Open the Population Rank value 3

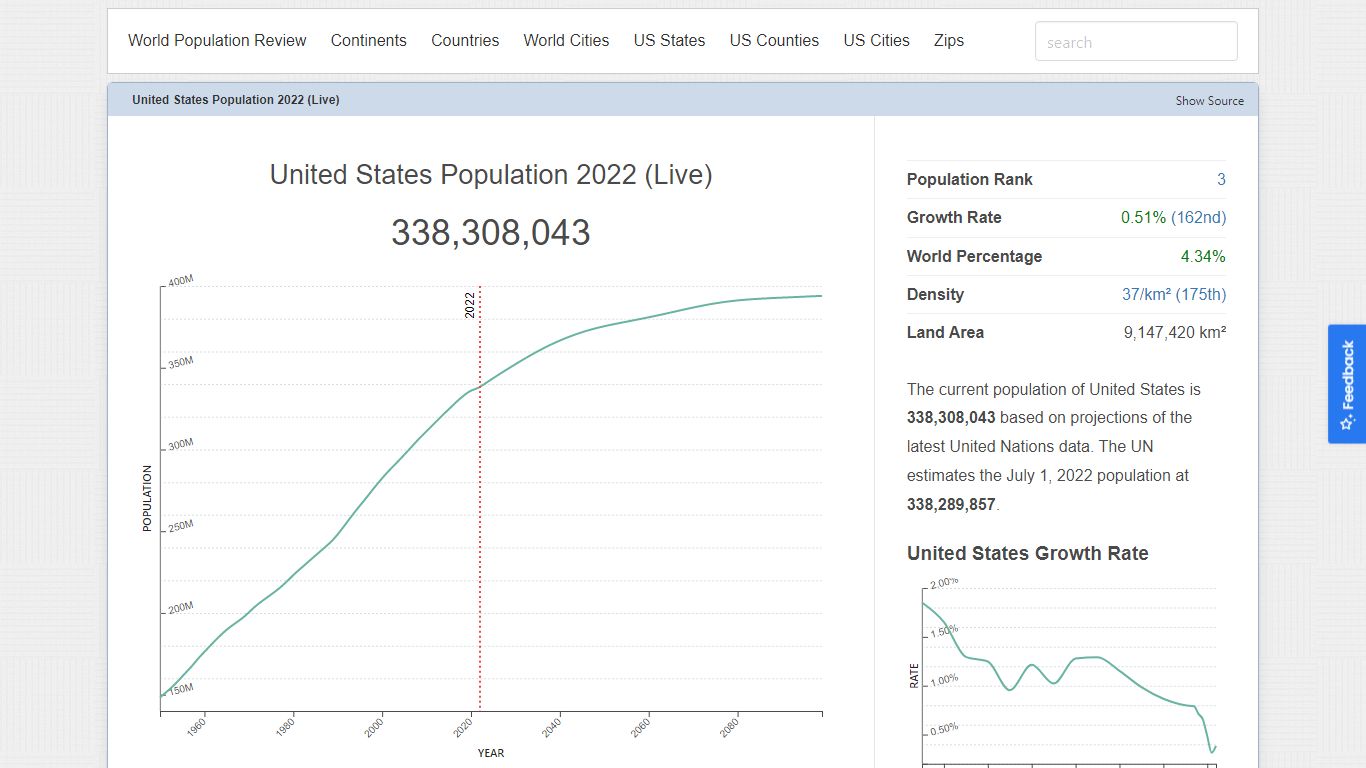tap(1221, 179)
